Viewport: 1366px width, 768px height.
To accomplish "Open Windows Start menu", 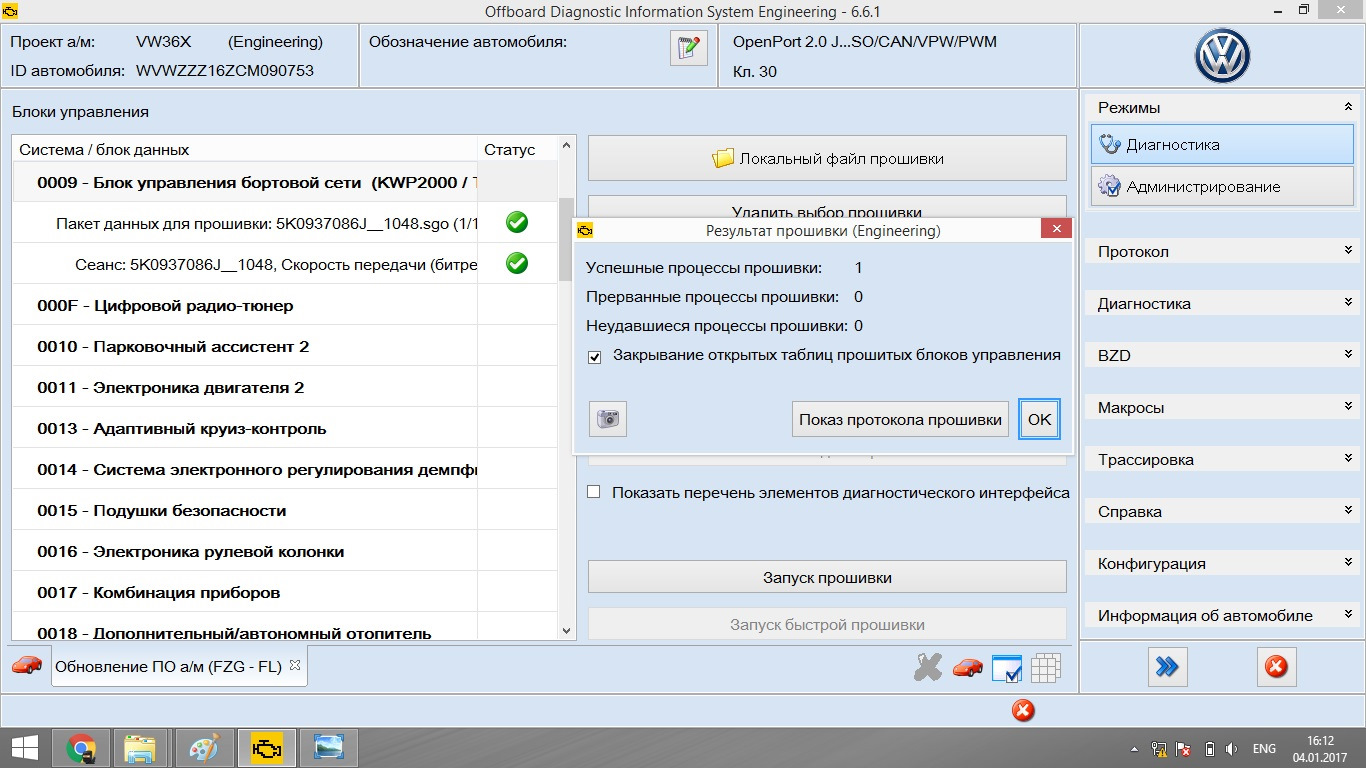I will coord(24,747).
